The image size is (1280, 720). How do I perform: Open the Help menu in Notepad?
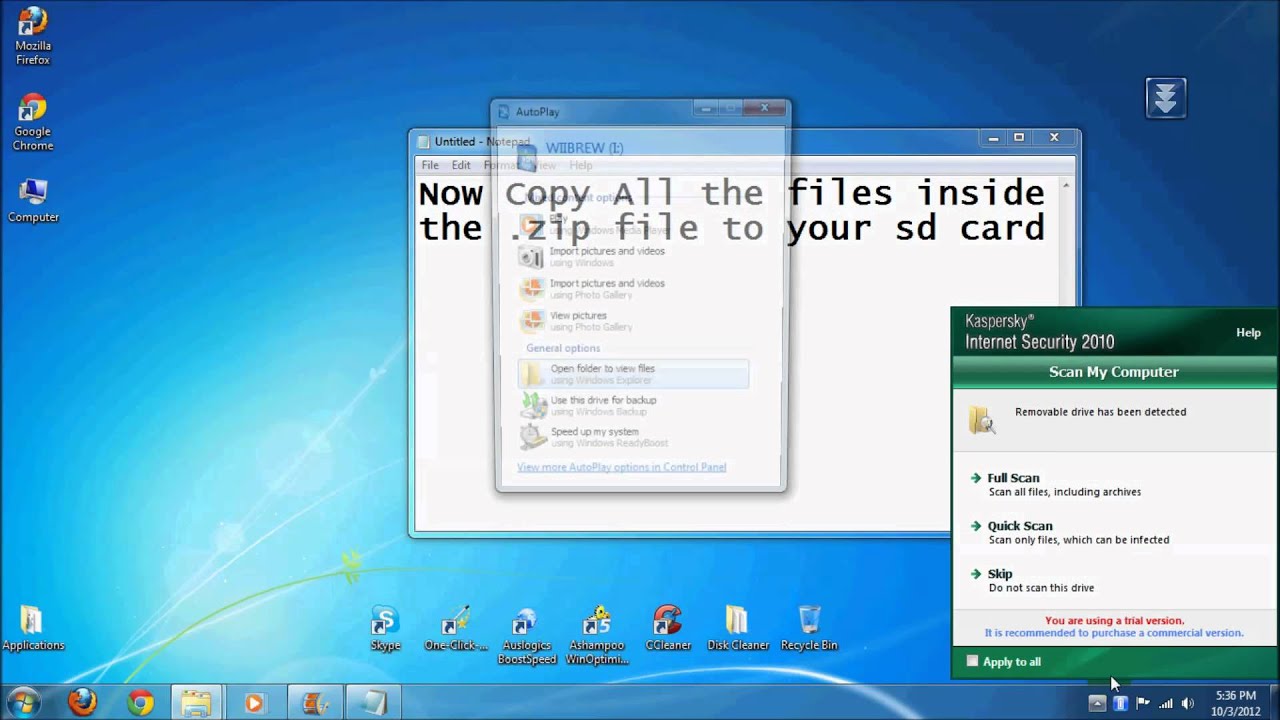click(x=581, y=165)
